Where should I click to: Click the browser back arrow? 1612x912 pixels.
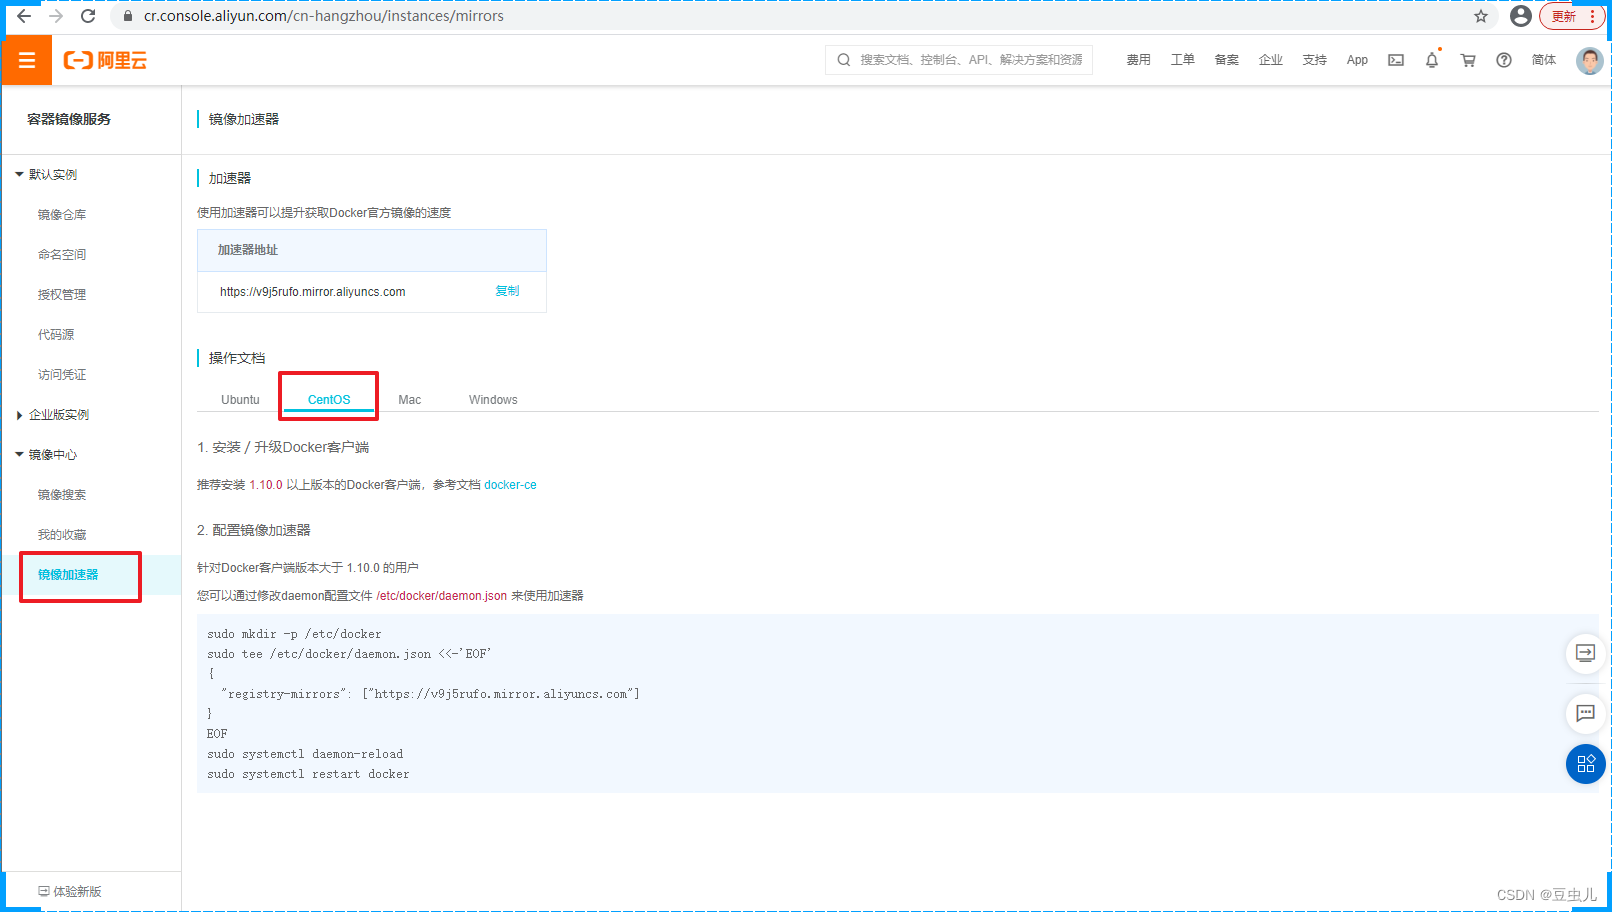pos(24,16)
